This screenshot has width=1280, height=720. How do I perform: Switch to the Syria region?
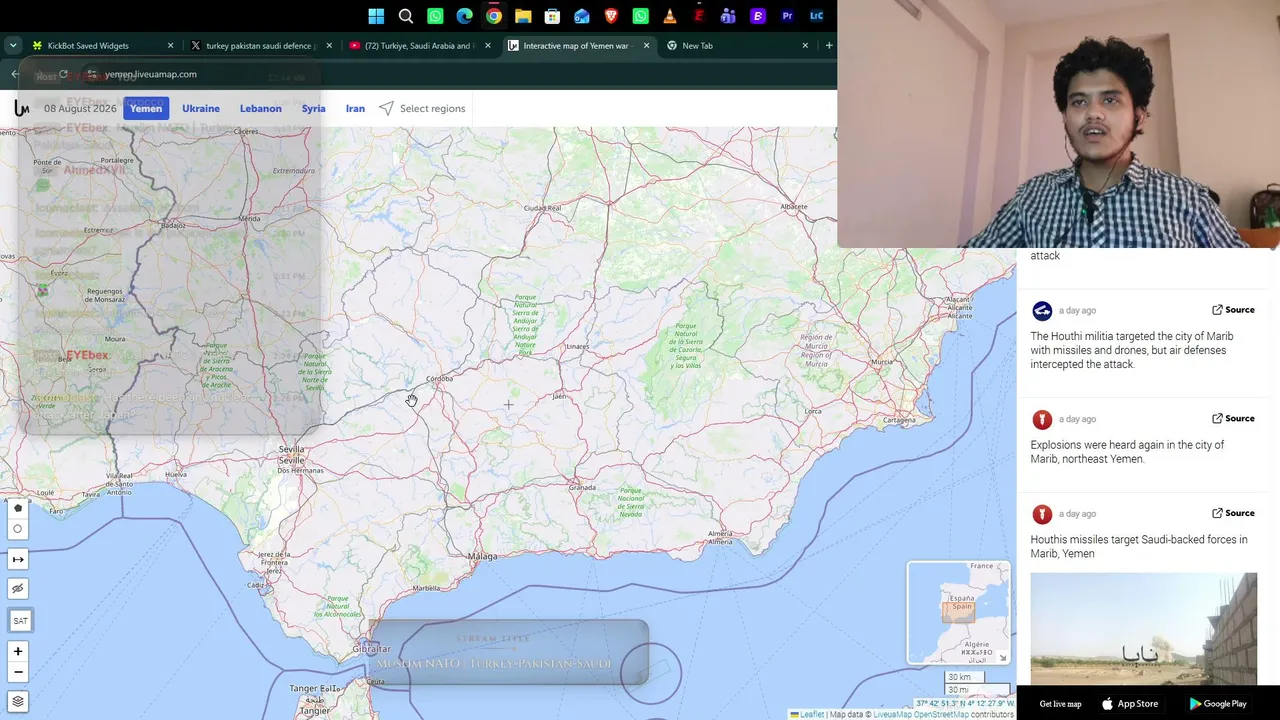point(314,108)
